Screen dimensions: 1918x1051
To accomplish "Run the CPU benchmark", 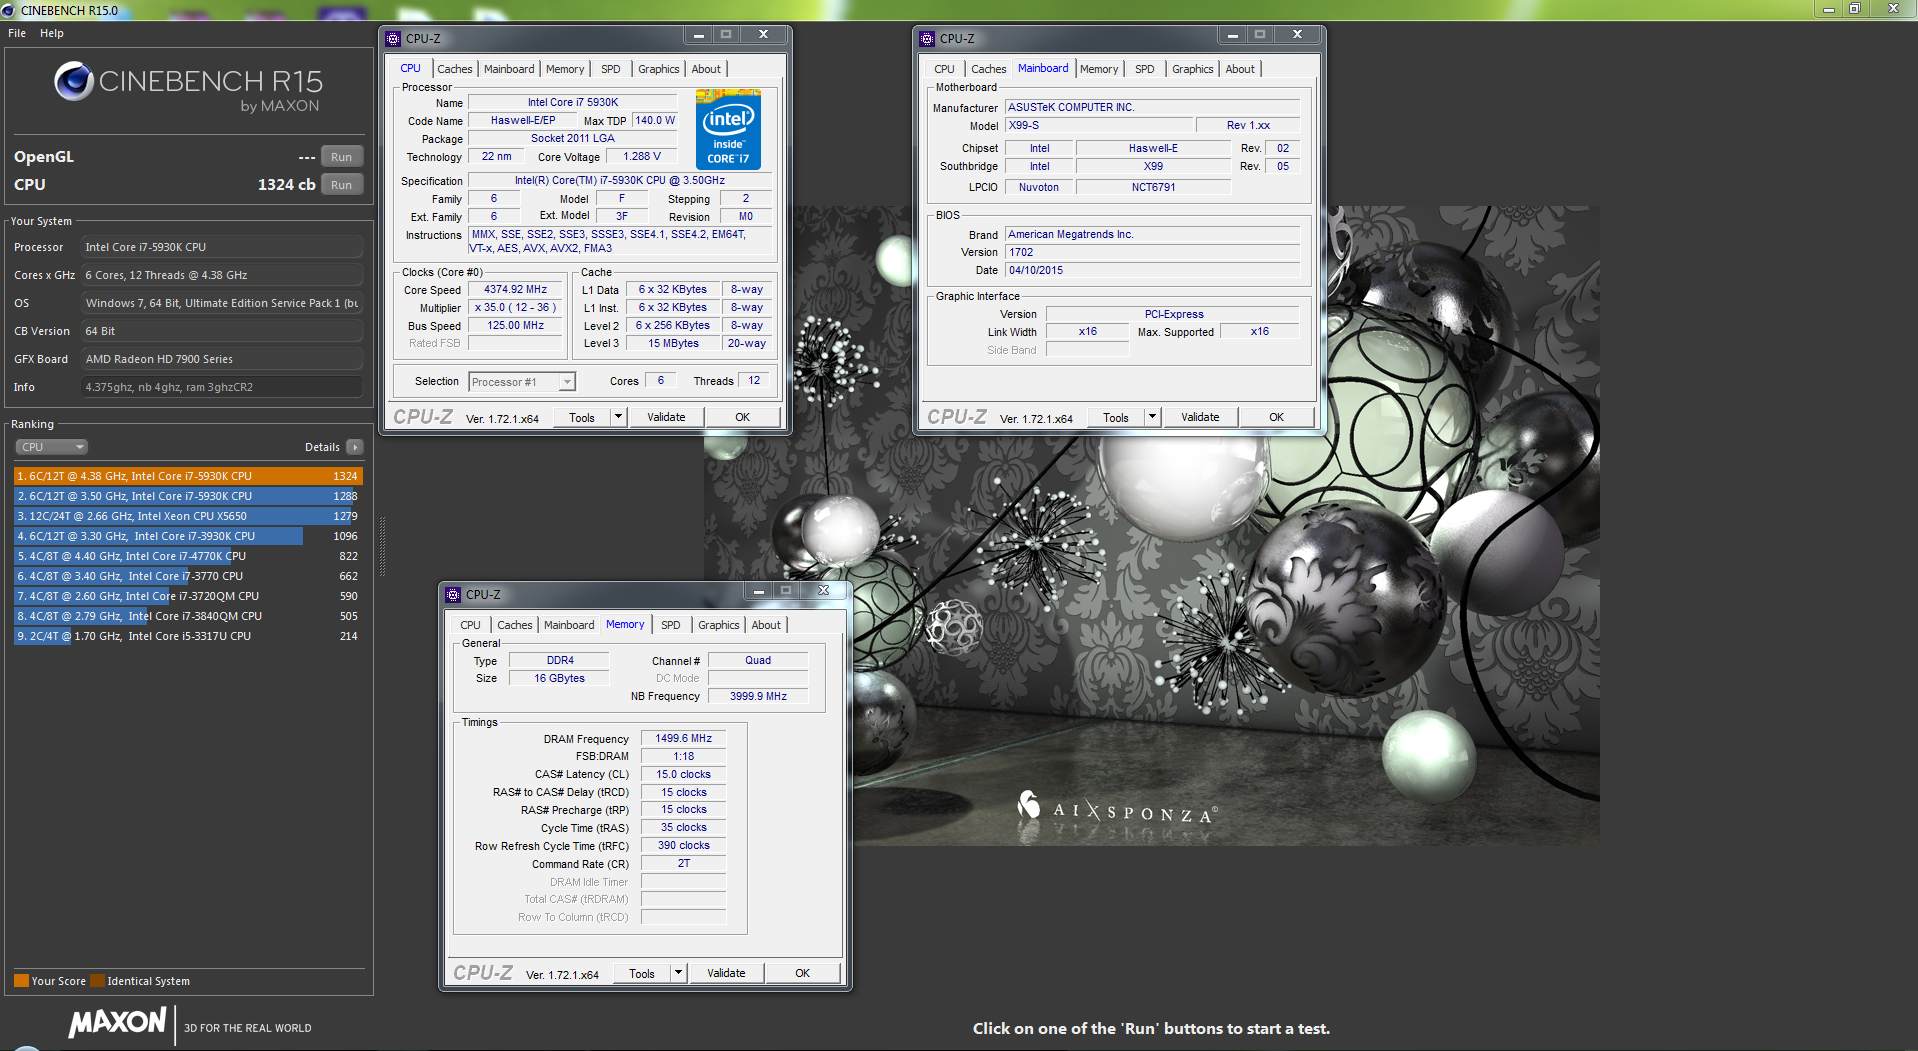I will coord(342,185).
